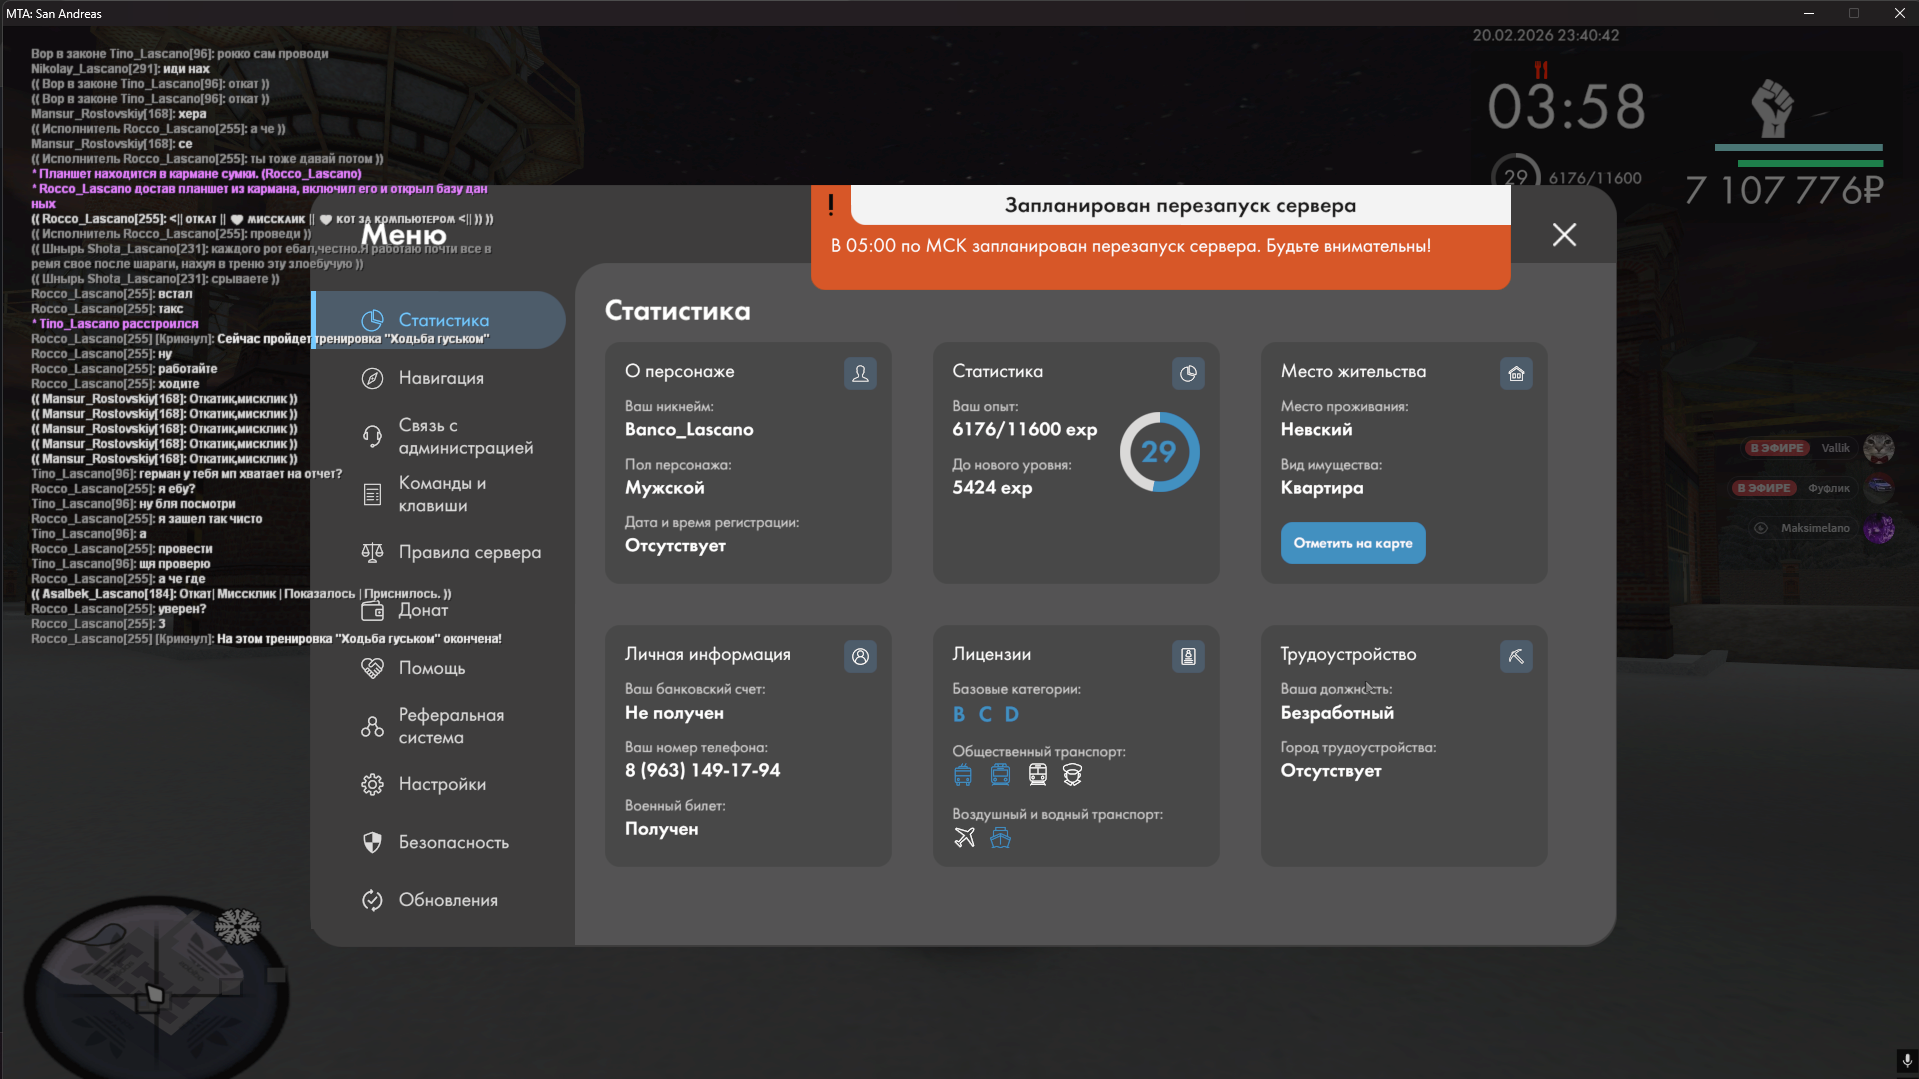Click the pickaxe icon in Трудоустройство card
Screen dimensions: 1919x1079
[x=1516, y=657]
